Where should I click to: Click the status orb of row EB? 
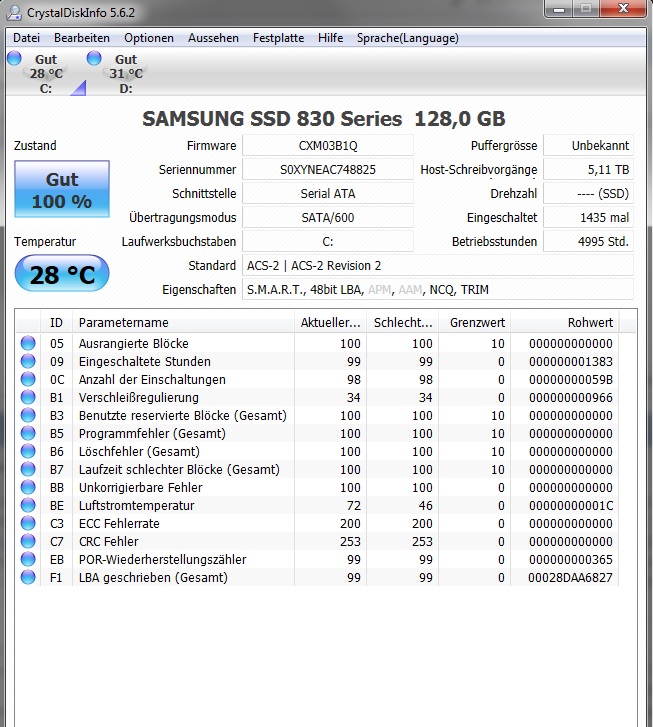tap(28, 559)
